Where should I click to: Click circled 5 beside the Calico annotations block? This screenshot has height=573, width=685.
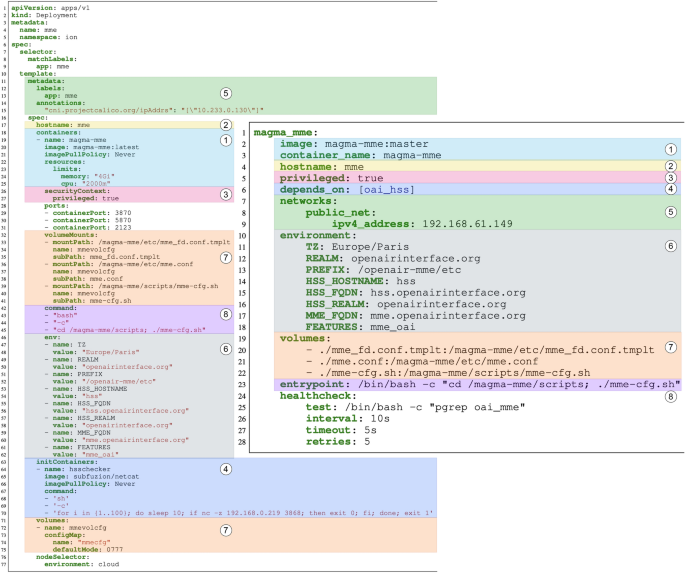(225, 92)
